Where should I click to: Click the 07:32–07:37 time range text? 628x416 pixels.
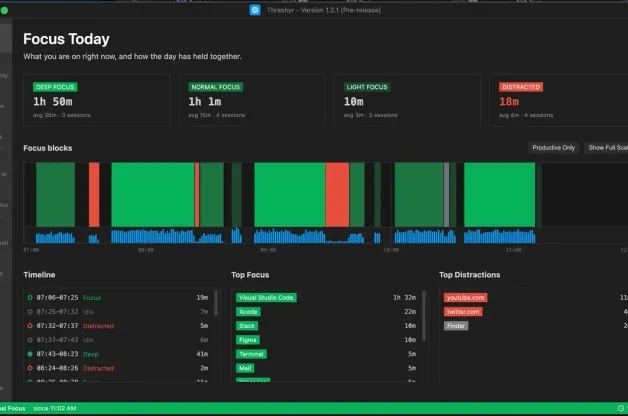tap(57, 326)
